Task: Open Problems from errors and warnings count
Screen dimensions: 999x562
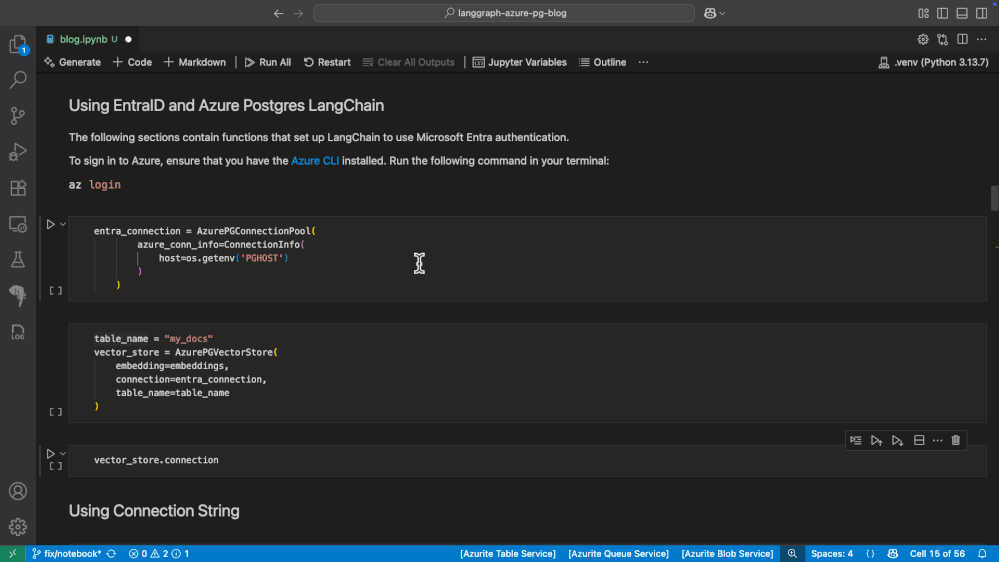Action: 159,554
